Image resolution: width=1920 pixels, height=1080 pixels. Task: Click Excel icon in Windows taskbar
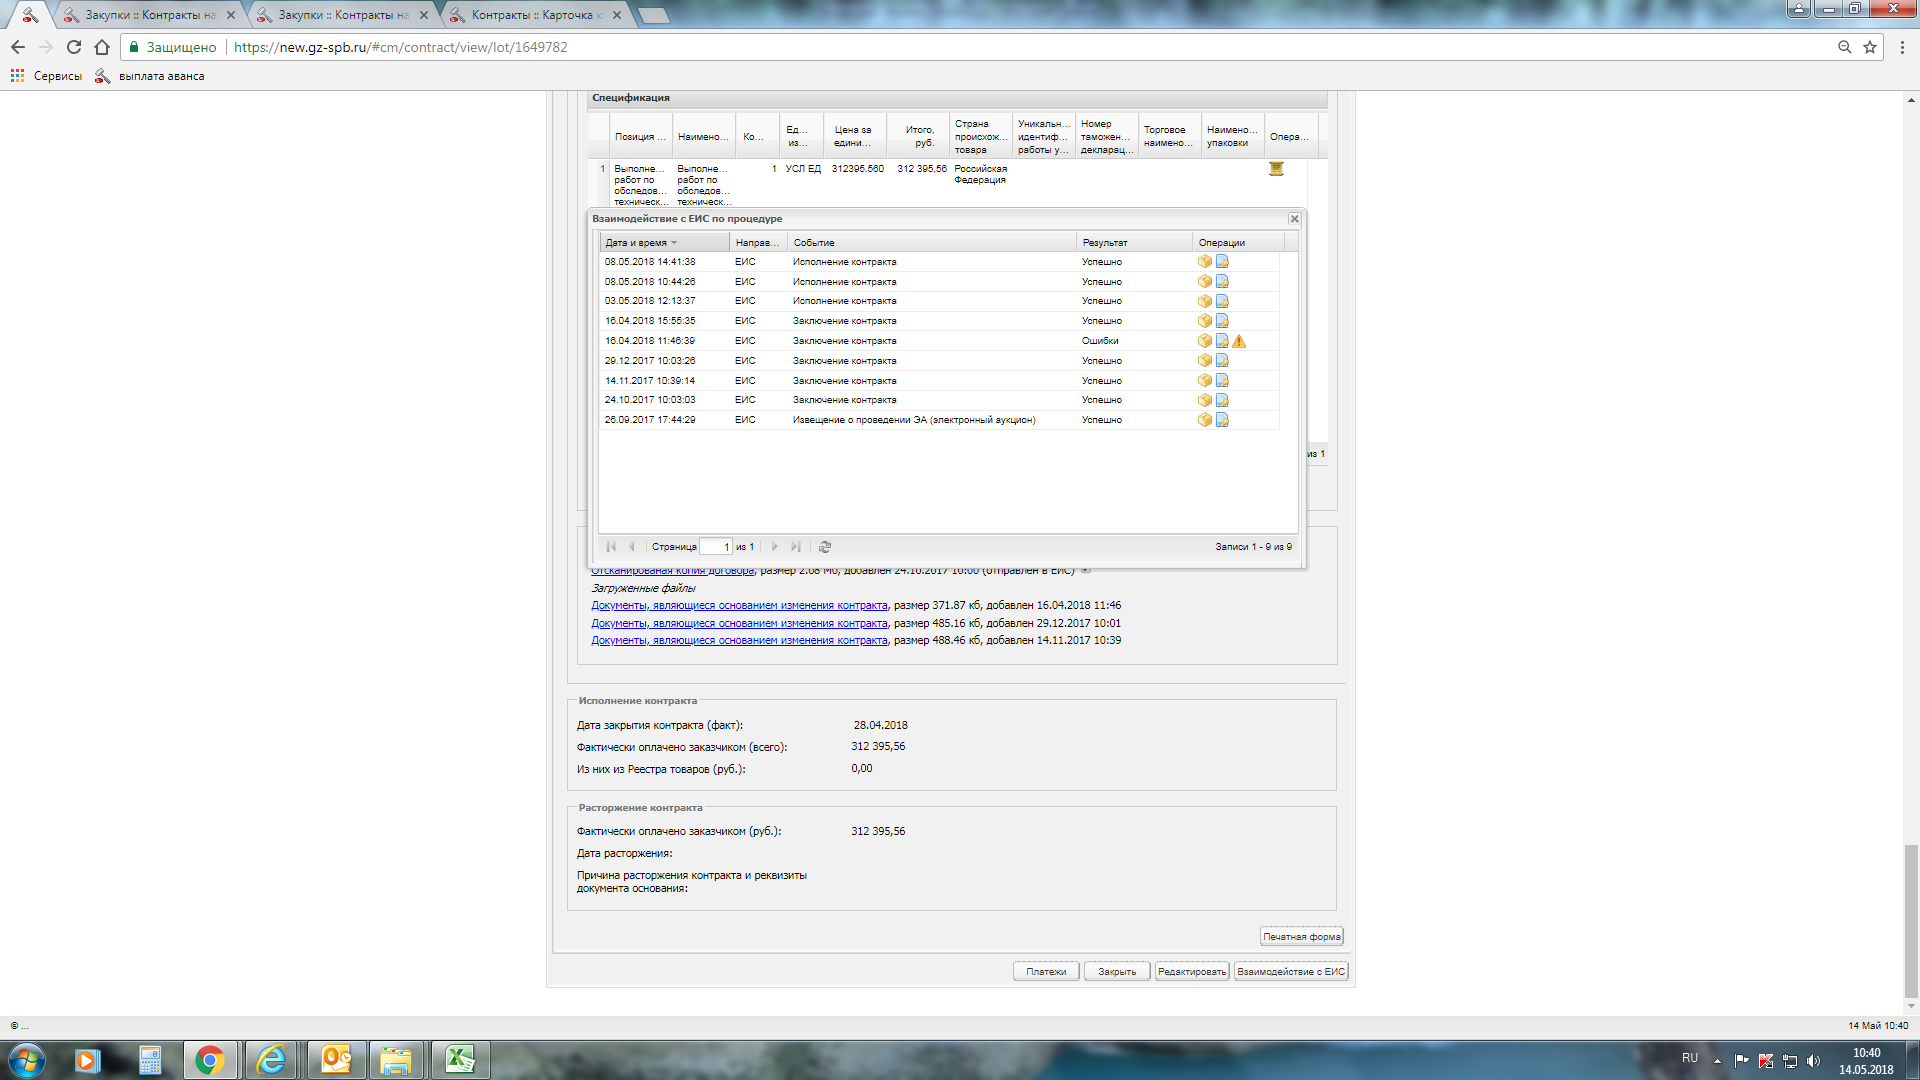point(459,1060)
